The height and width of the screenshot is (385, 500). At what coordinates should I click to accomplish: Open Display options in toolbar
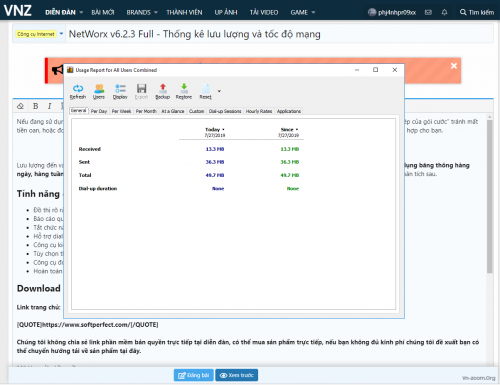[120, 92]
